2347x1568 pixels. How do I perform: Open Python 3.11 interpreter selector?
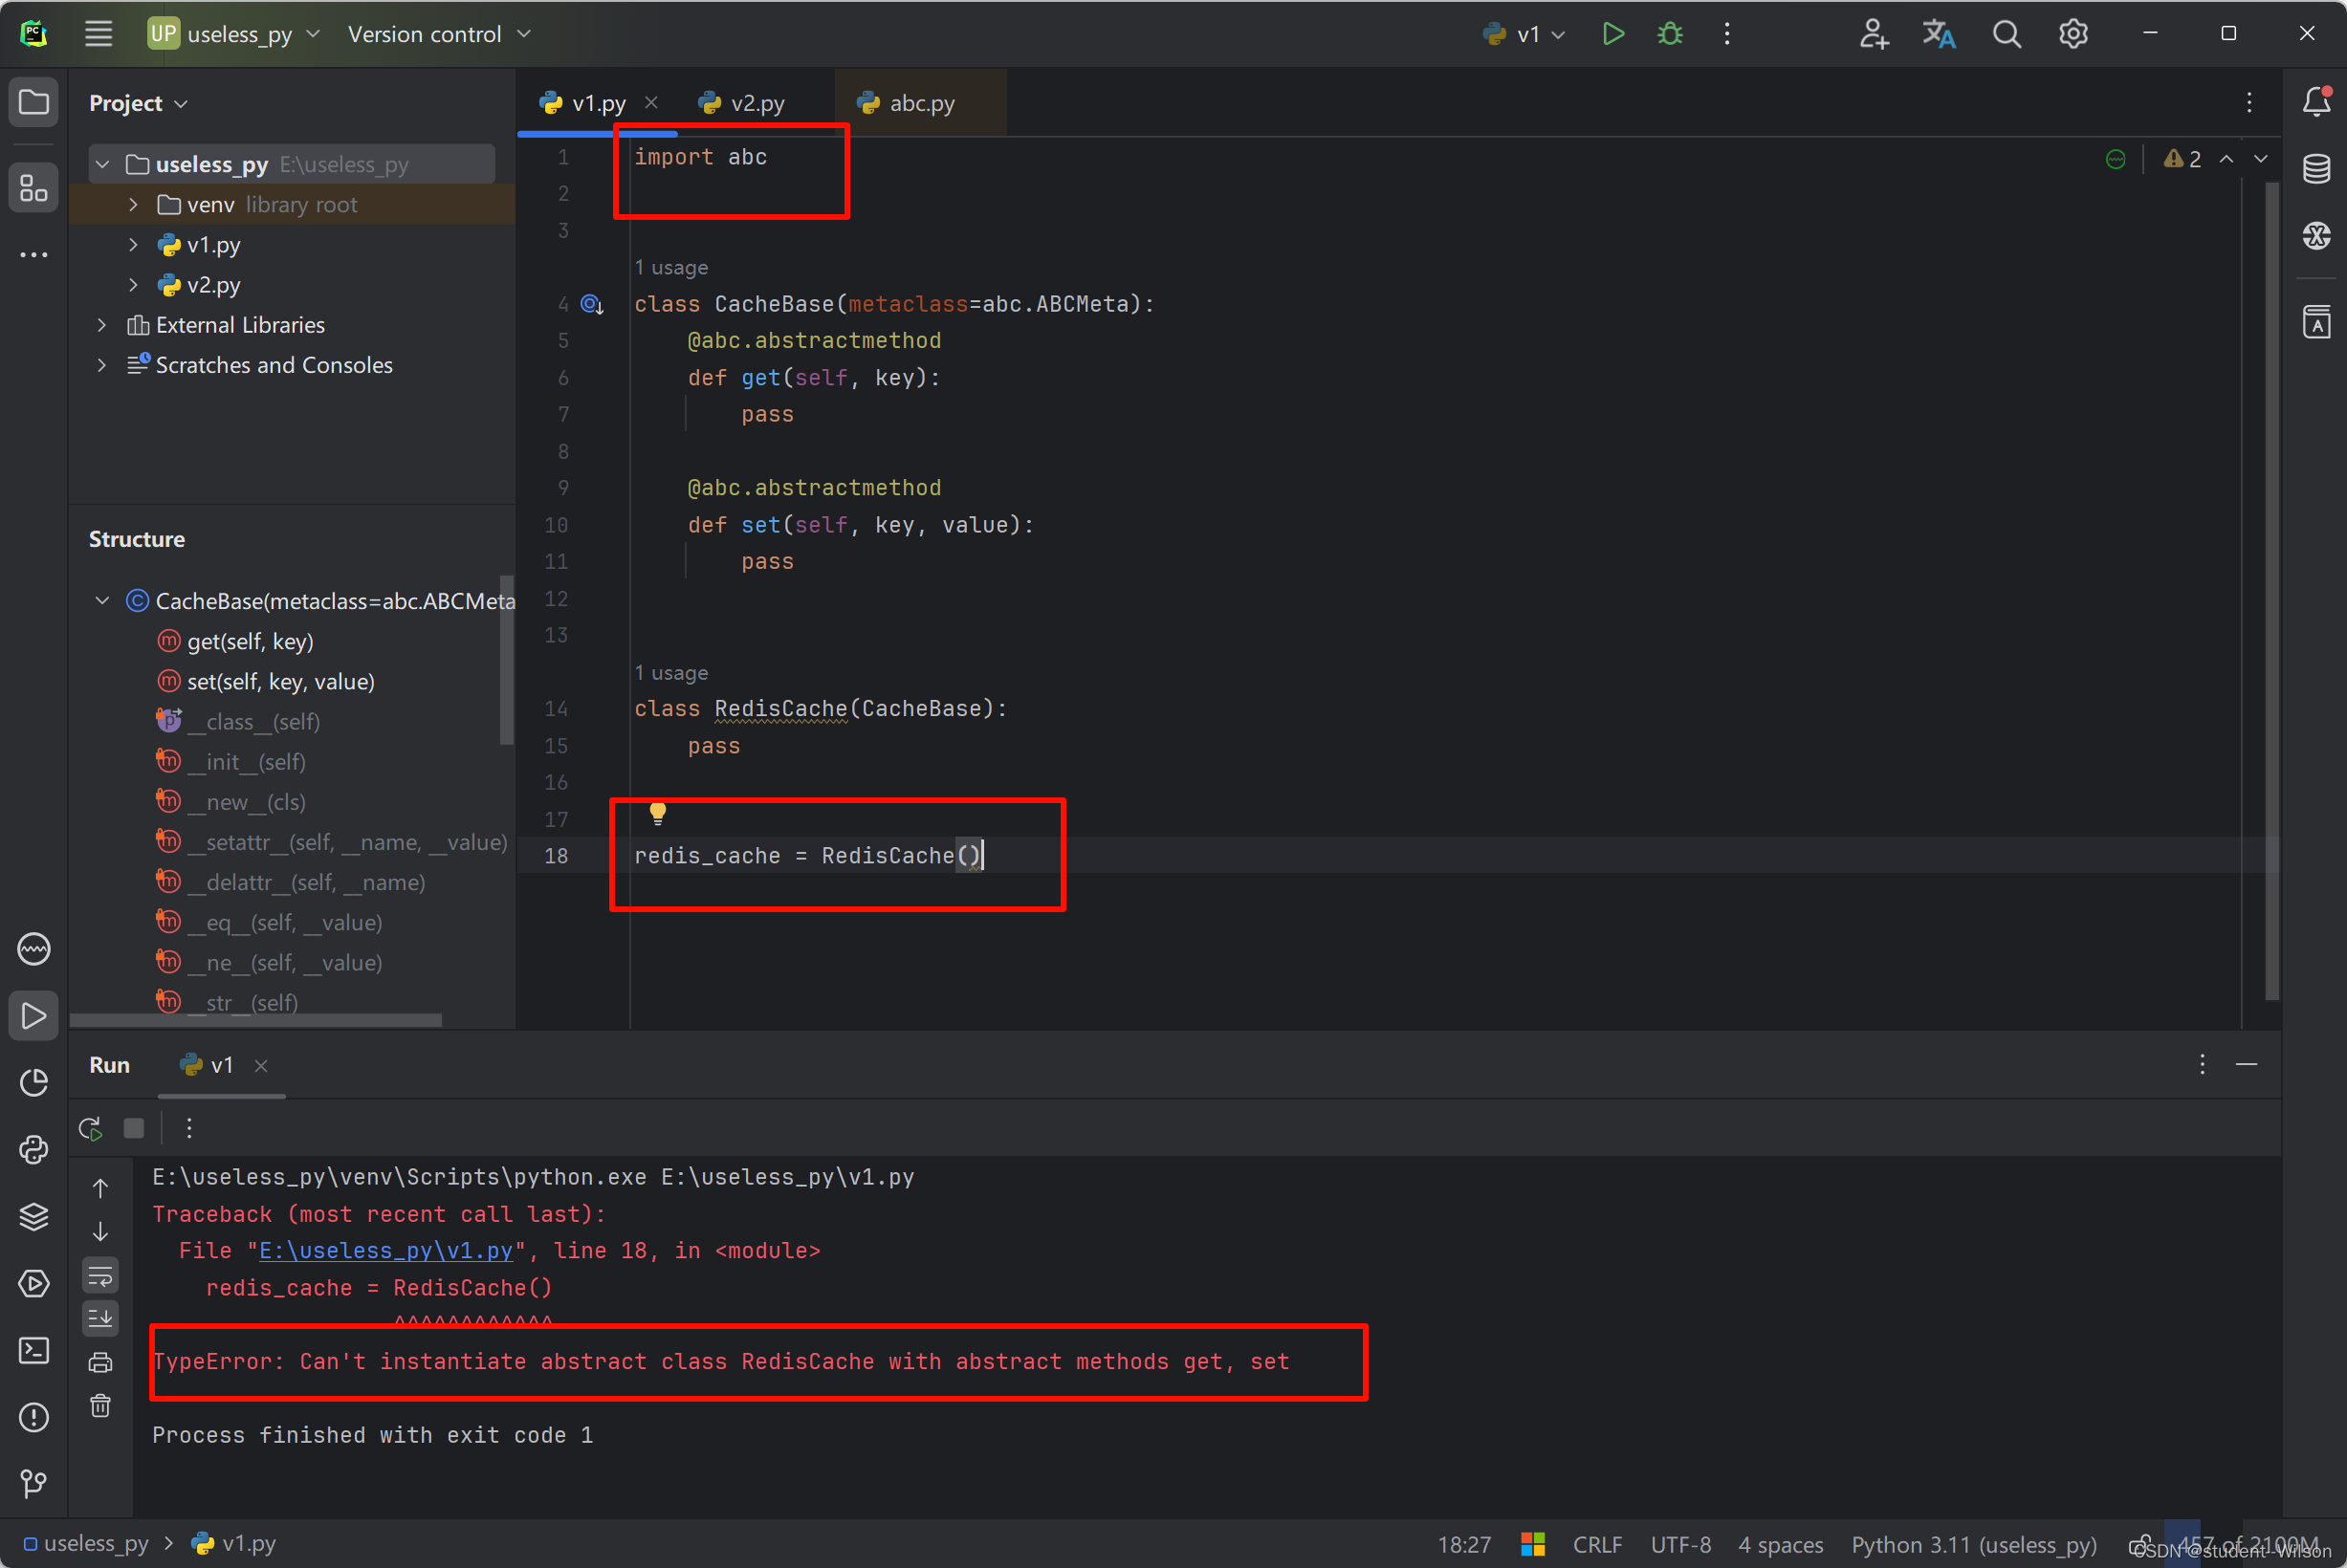point(1973,1544)
